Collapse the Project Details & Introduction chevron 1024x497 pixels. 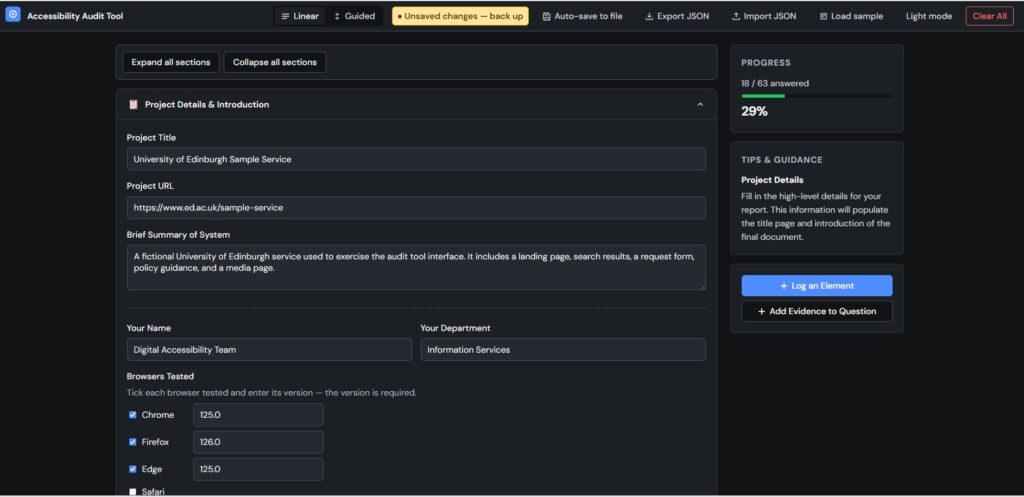click(x=700, y=104)
